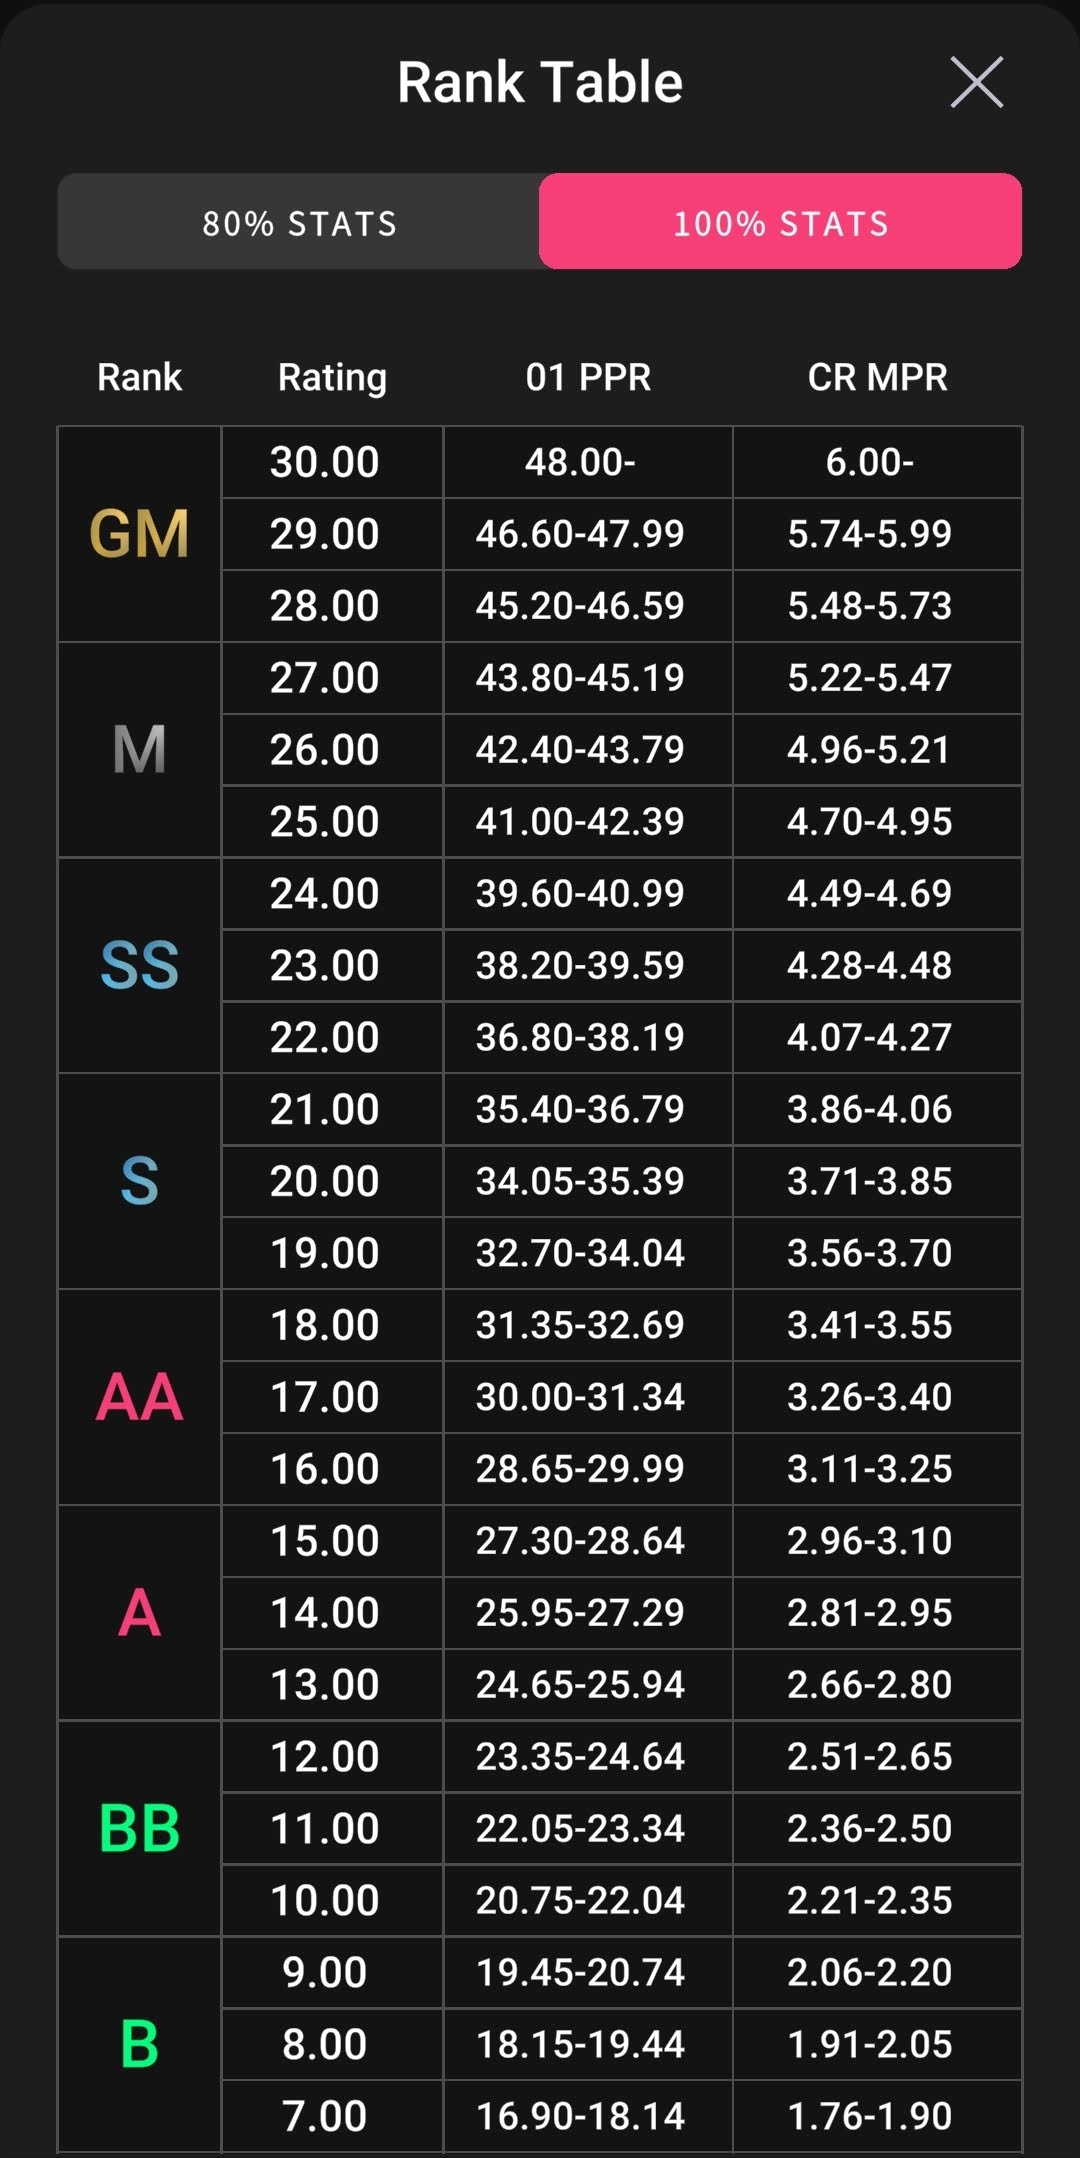This screenshot has height=2158, width=1080.
Task: Select the 4.49-4.69 MPR cell
Action: (x=869, y=893)
